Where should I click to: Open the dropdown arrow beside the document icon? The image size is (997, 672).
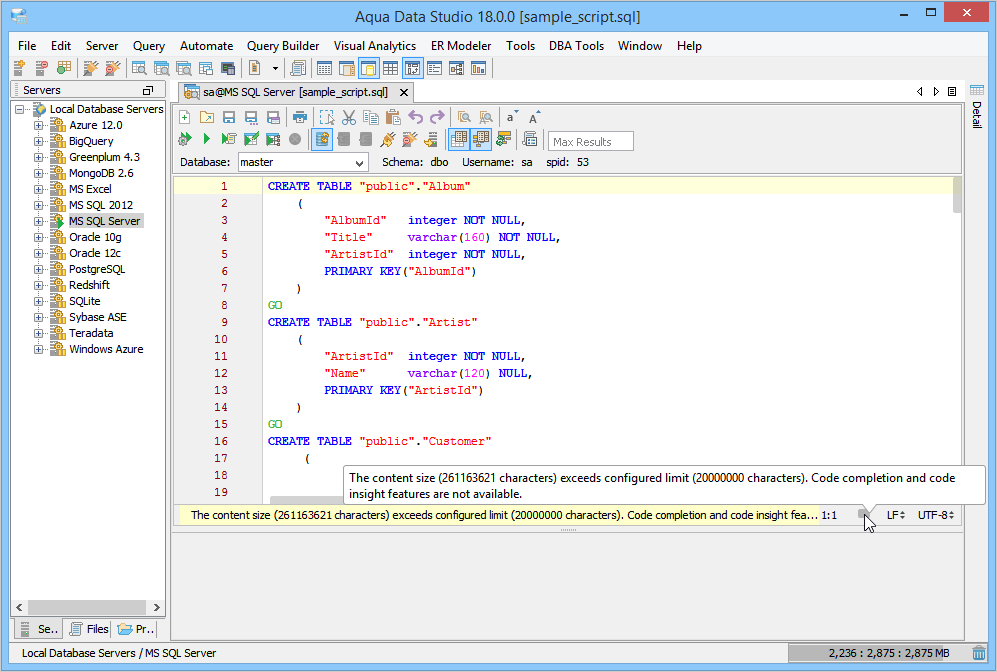click(275, 68)
